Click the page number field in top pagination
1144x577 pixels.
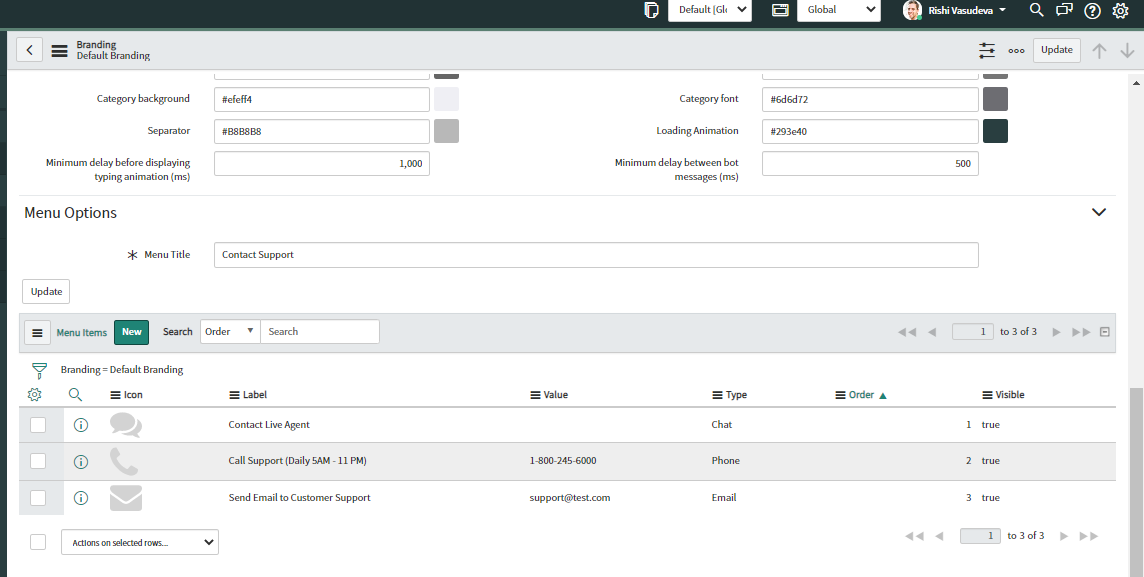coord(973,332)
